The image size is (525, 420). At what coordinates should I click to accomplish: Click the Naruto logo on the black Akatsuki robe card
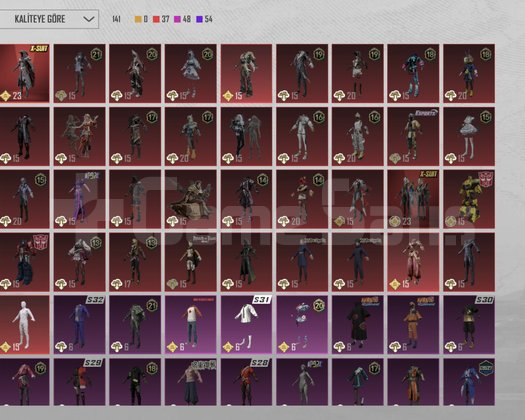coord(369,300)
